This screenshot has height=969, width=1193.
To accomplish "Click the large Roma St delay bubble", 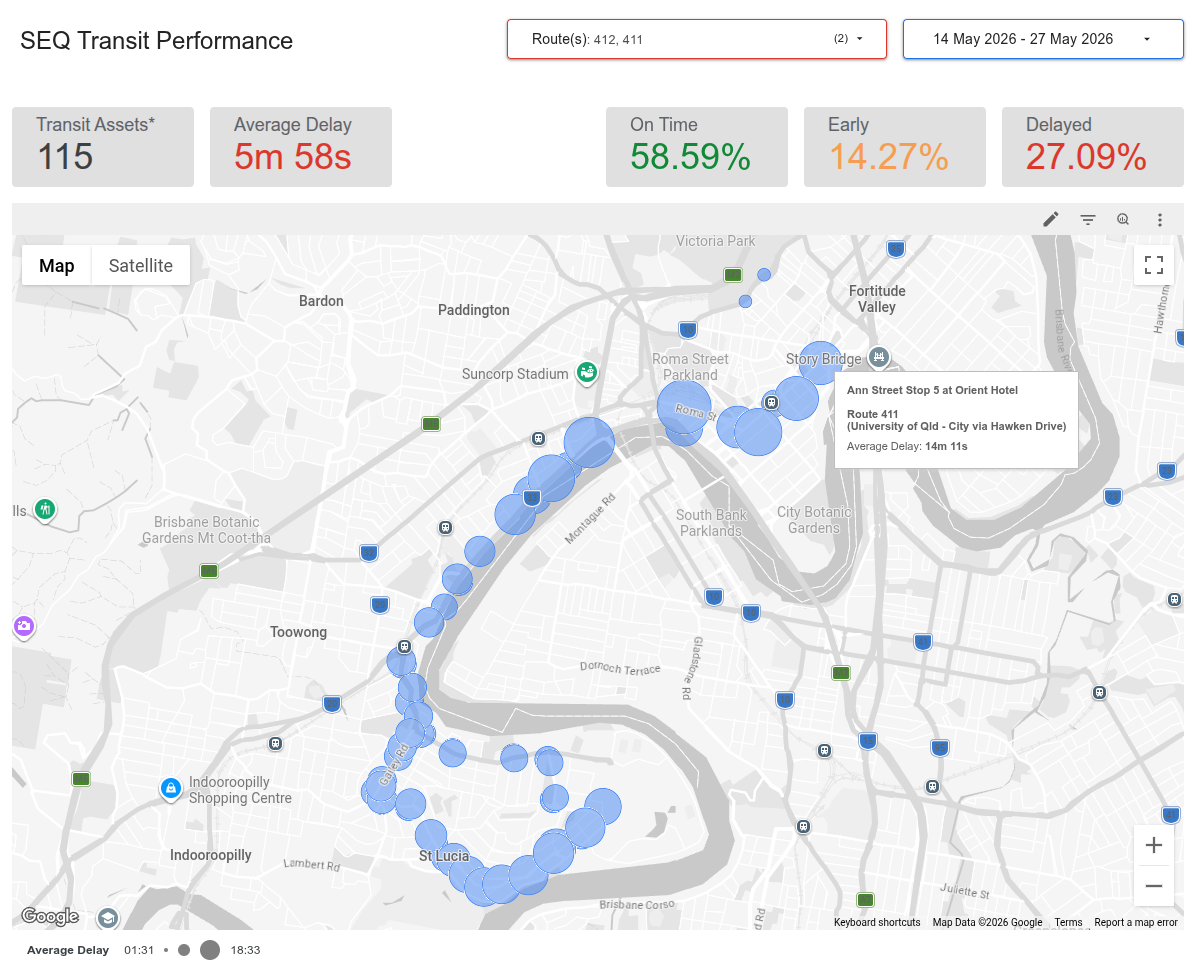I will tap(684, 408).
